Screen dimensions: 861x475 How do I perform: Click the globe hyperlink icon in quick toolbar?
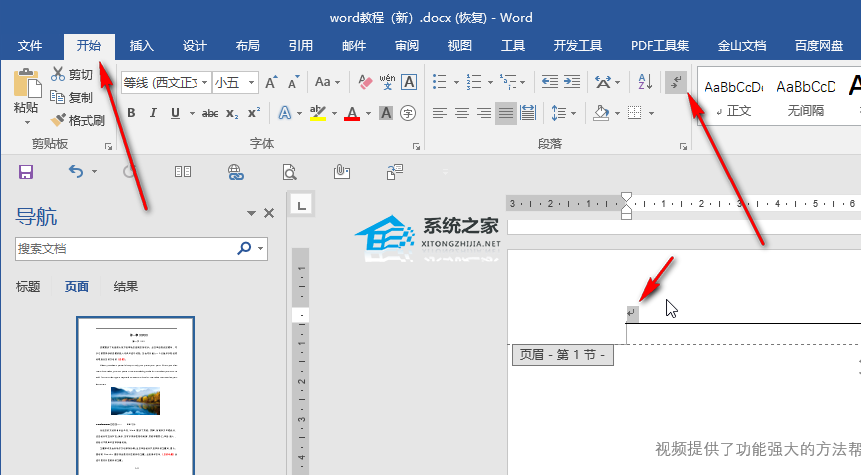coord(236,172)
